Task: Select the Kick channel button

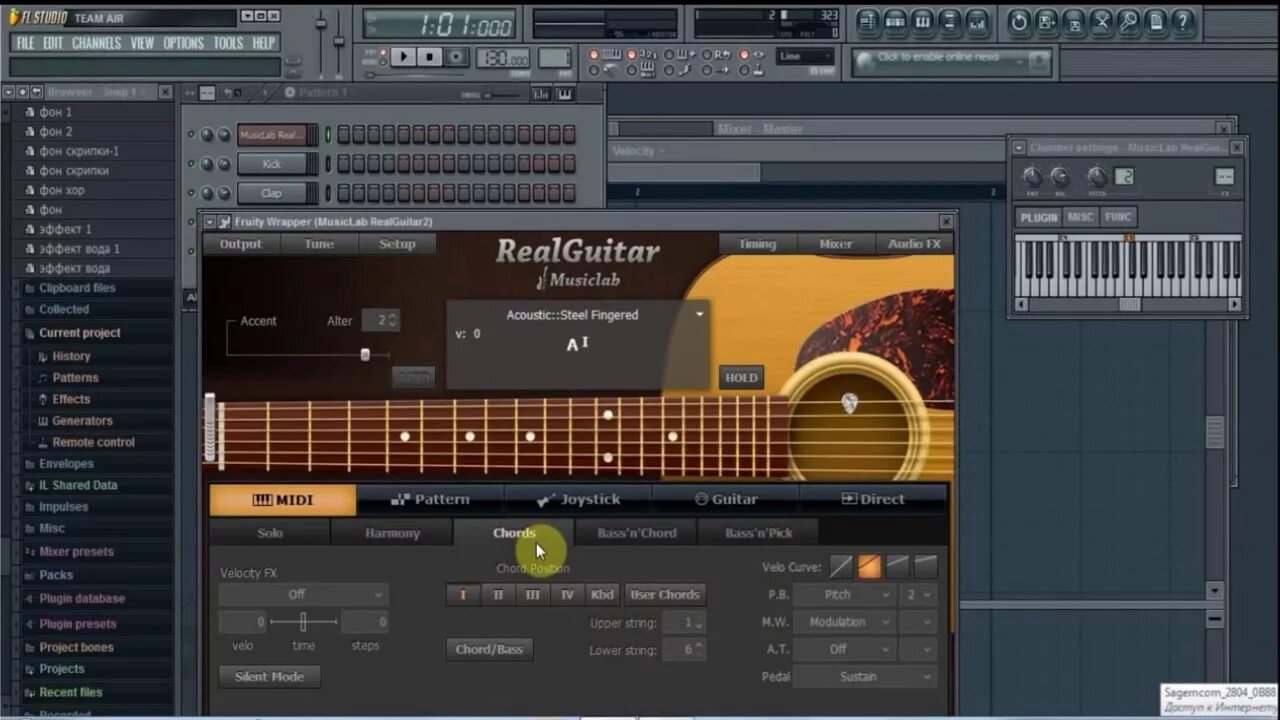Action: (272, 163)
